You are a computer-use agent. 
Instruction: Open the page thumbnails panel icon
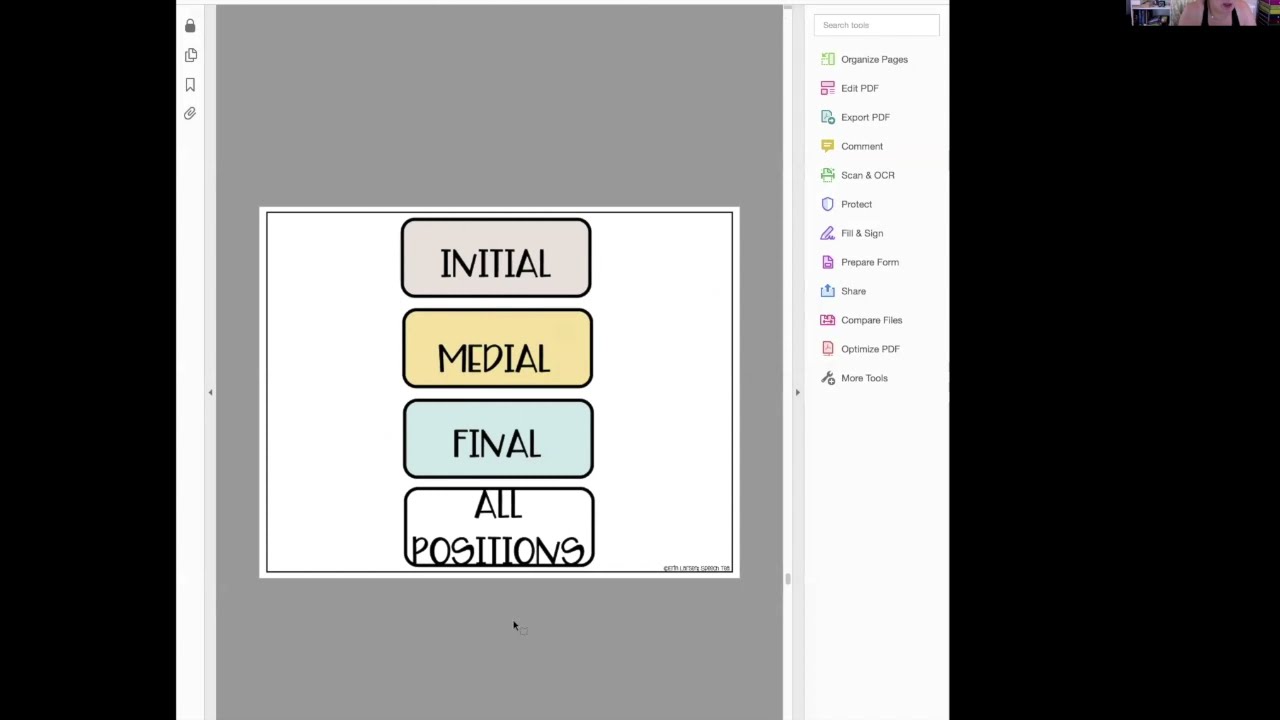(x=190, y=55)
